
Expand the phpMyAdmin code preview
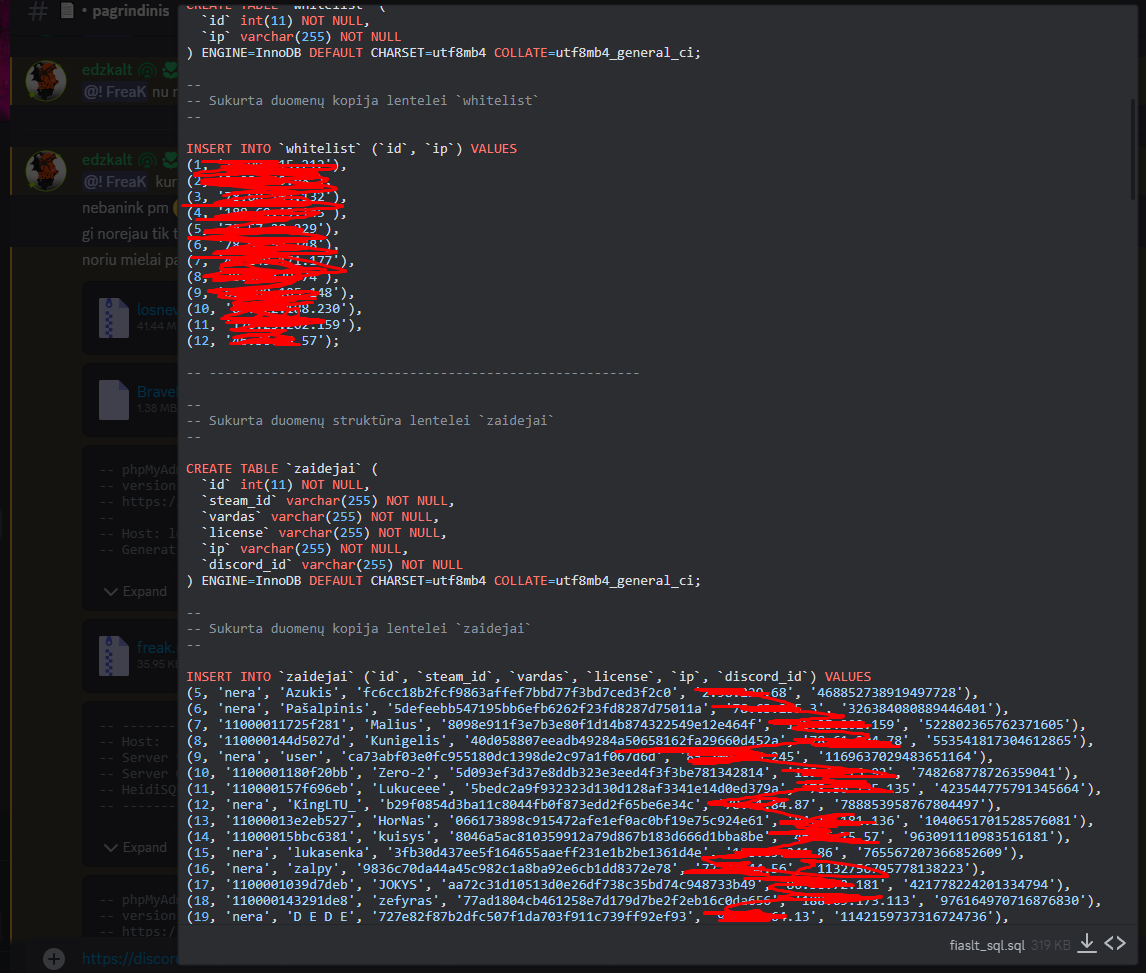point(137,592)
